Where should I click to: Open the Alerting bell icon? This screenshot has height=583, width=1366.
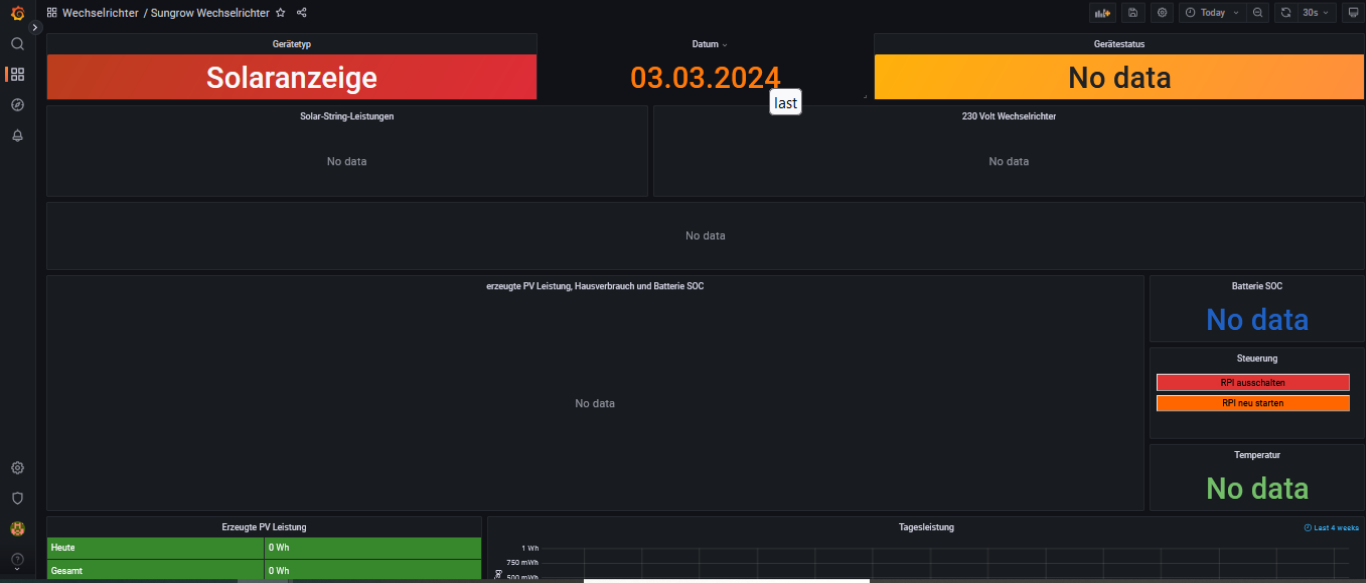click(x=17, y=136)
